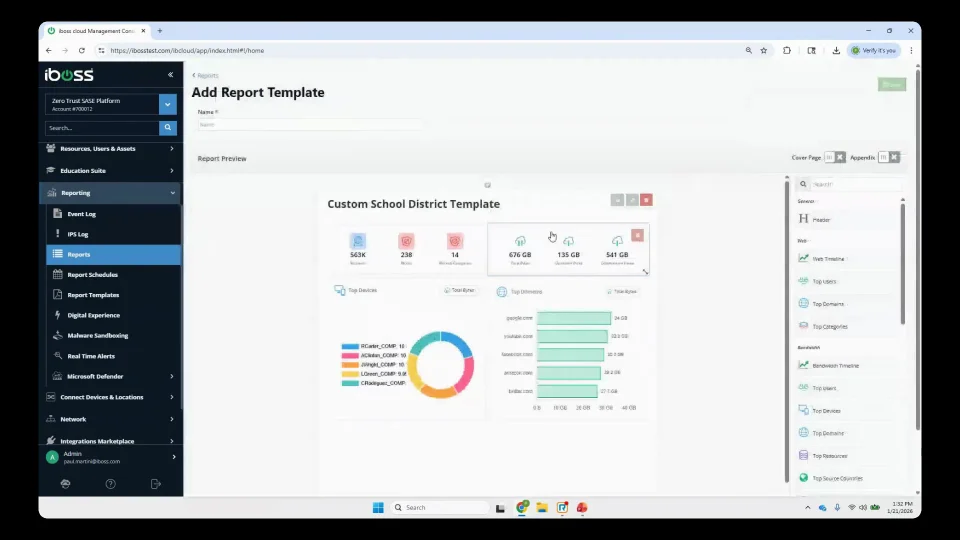
Task: Click the logout icon at sidebar bottom
Action: coord(156,484)
